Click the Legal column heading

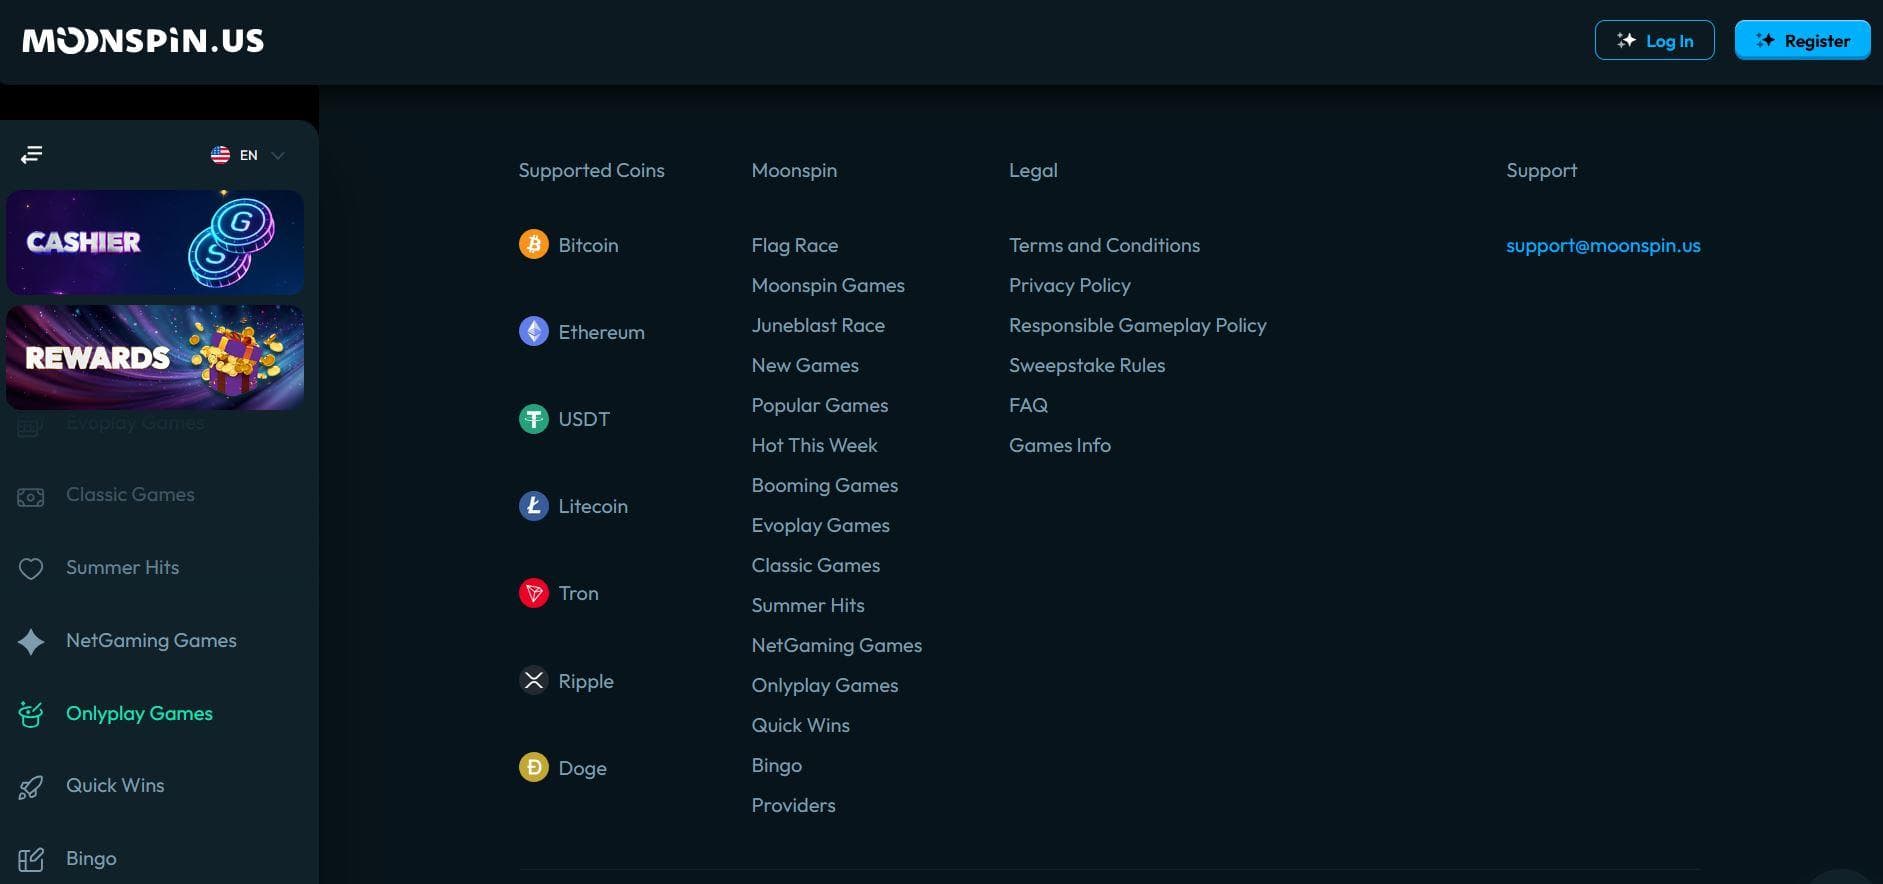[1033, 170]
